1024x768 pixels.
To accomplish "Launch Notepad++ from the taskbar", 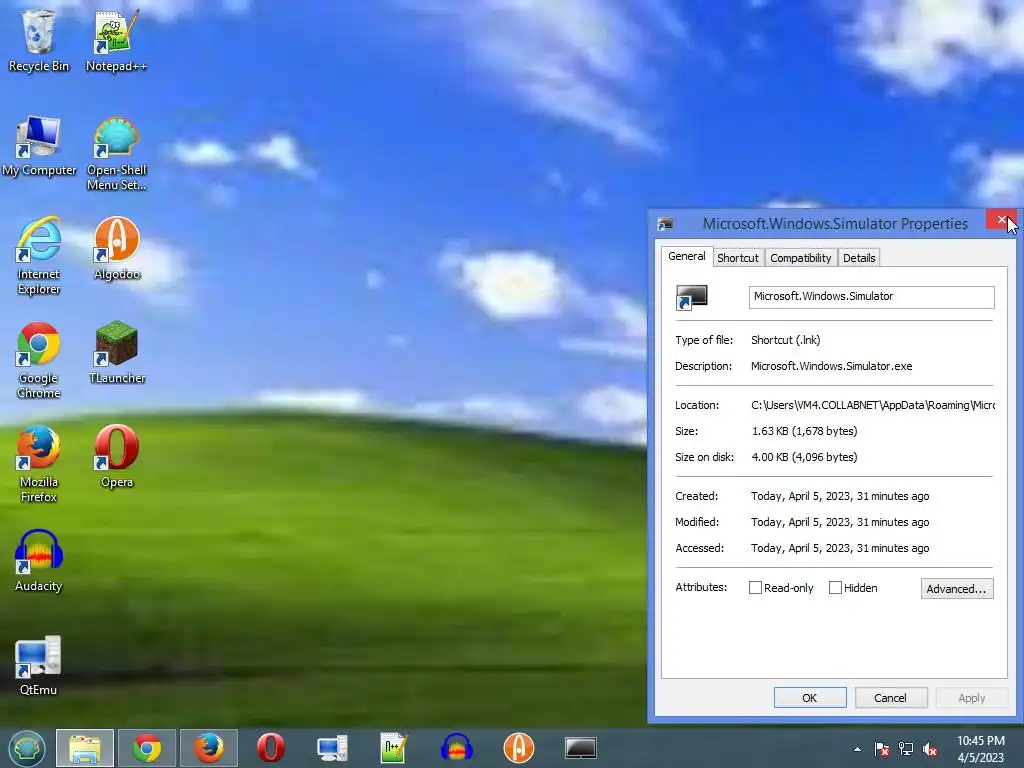I will click(x=394, y=748).
